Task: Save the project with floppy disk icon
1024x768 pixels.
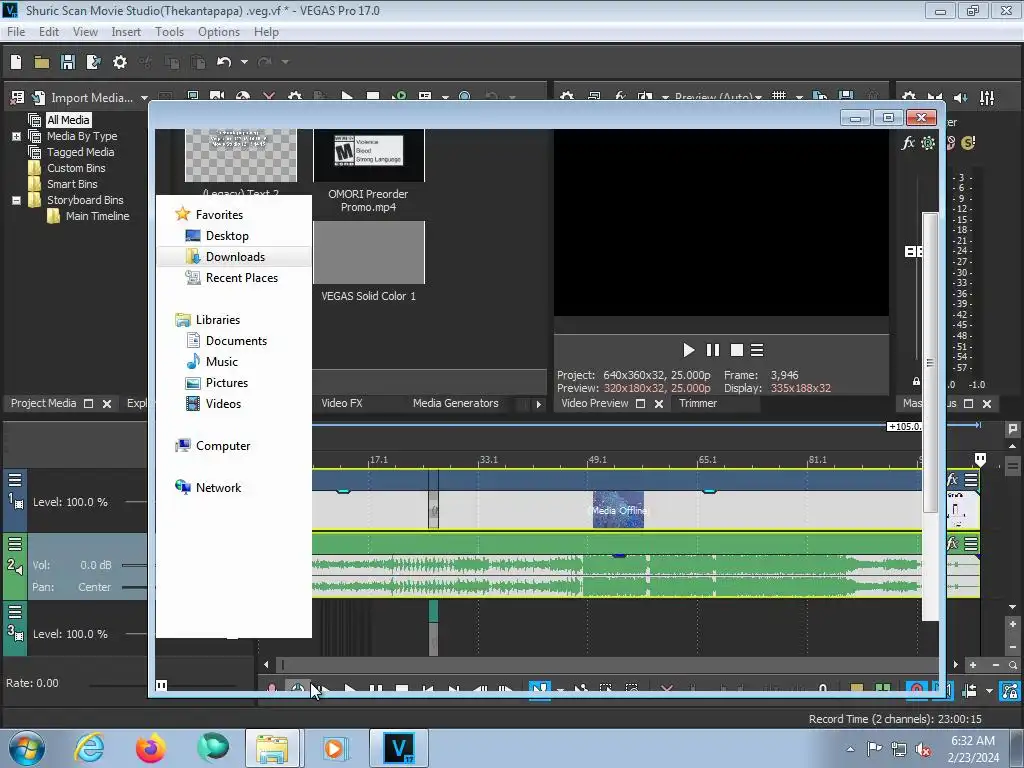Action: pos(68,62)
